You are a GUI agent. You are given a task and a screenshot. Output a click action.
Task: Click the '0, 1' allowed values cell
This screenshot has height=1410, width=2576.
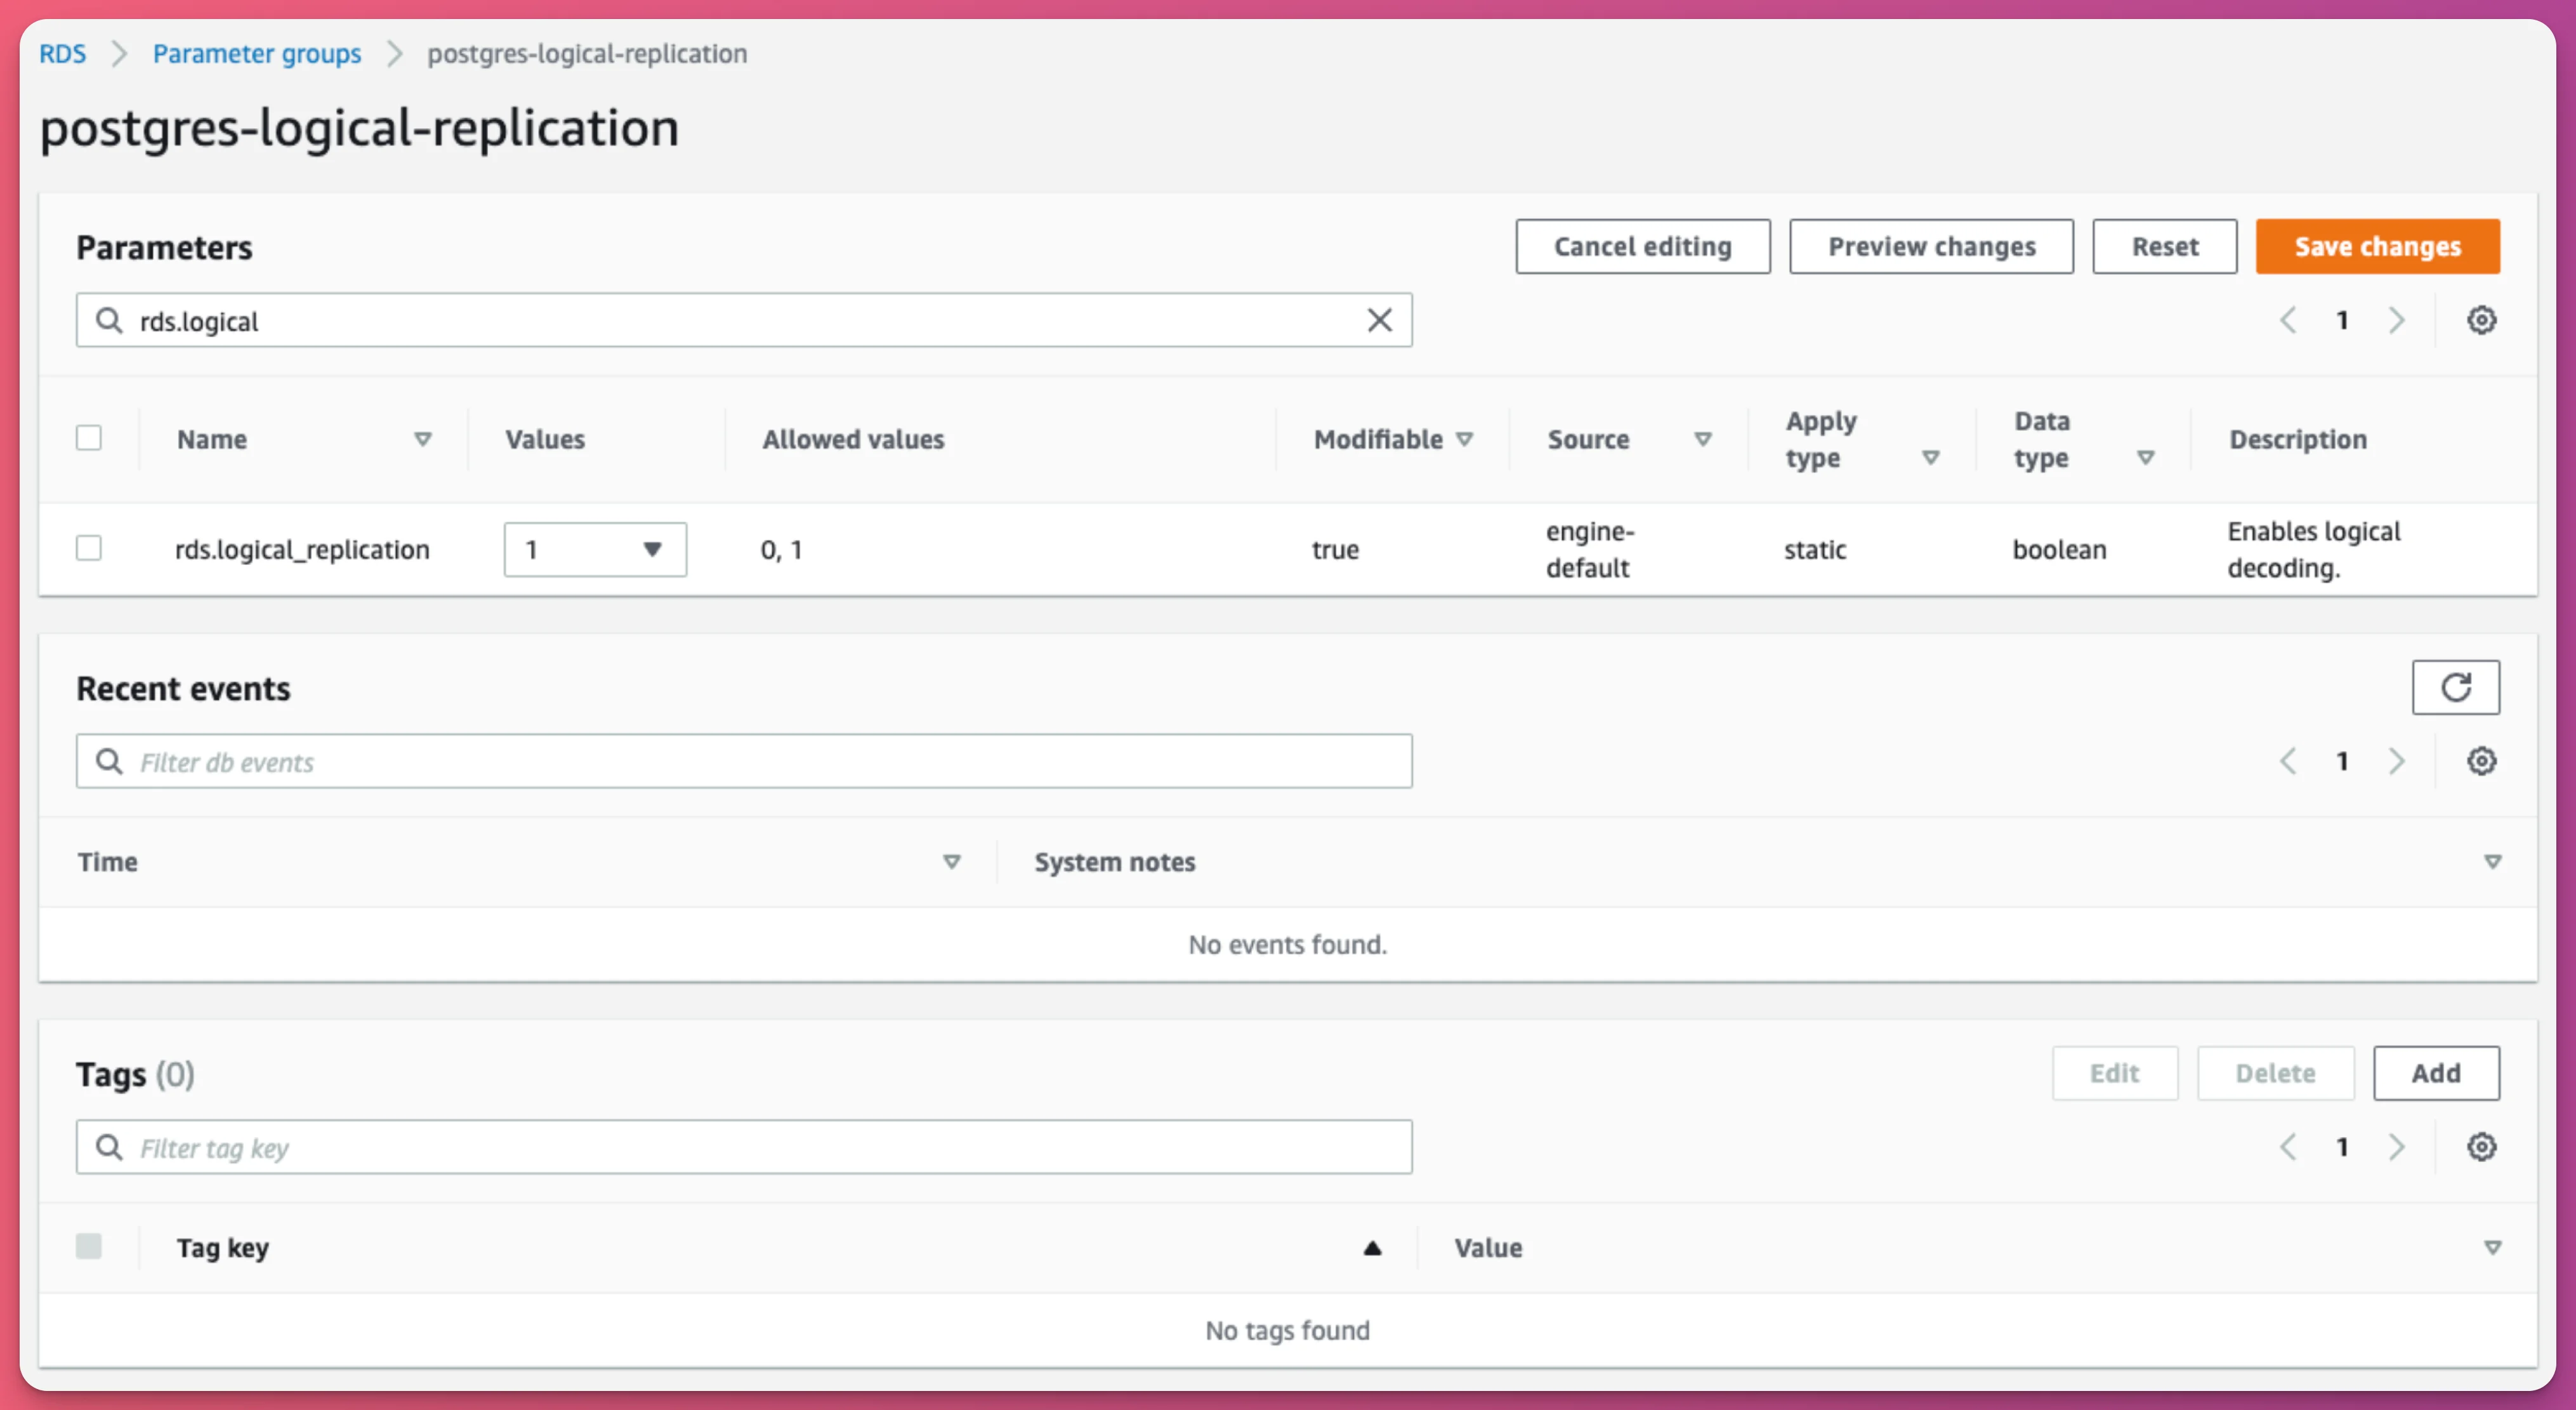tap(781, 549)
